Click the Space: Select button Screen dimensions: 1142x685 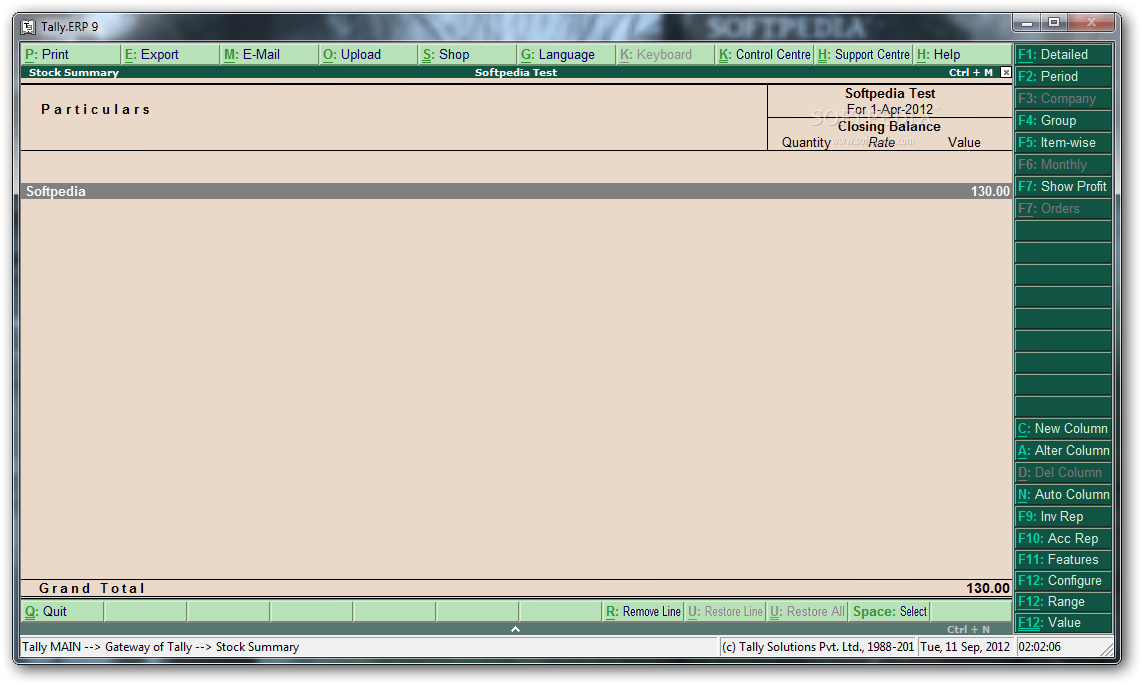890,611
